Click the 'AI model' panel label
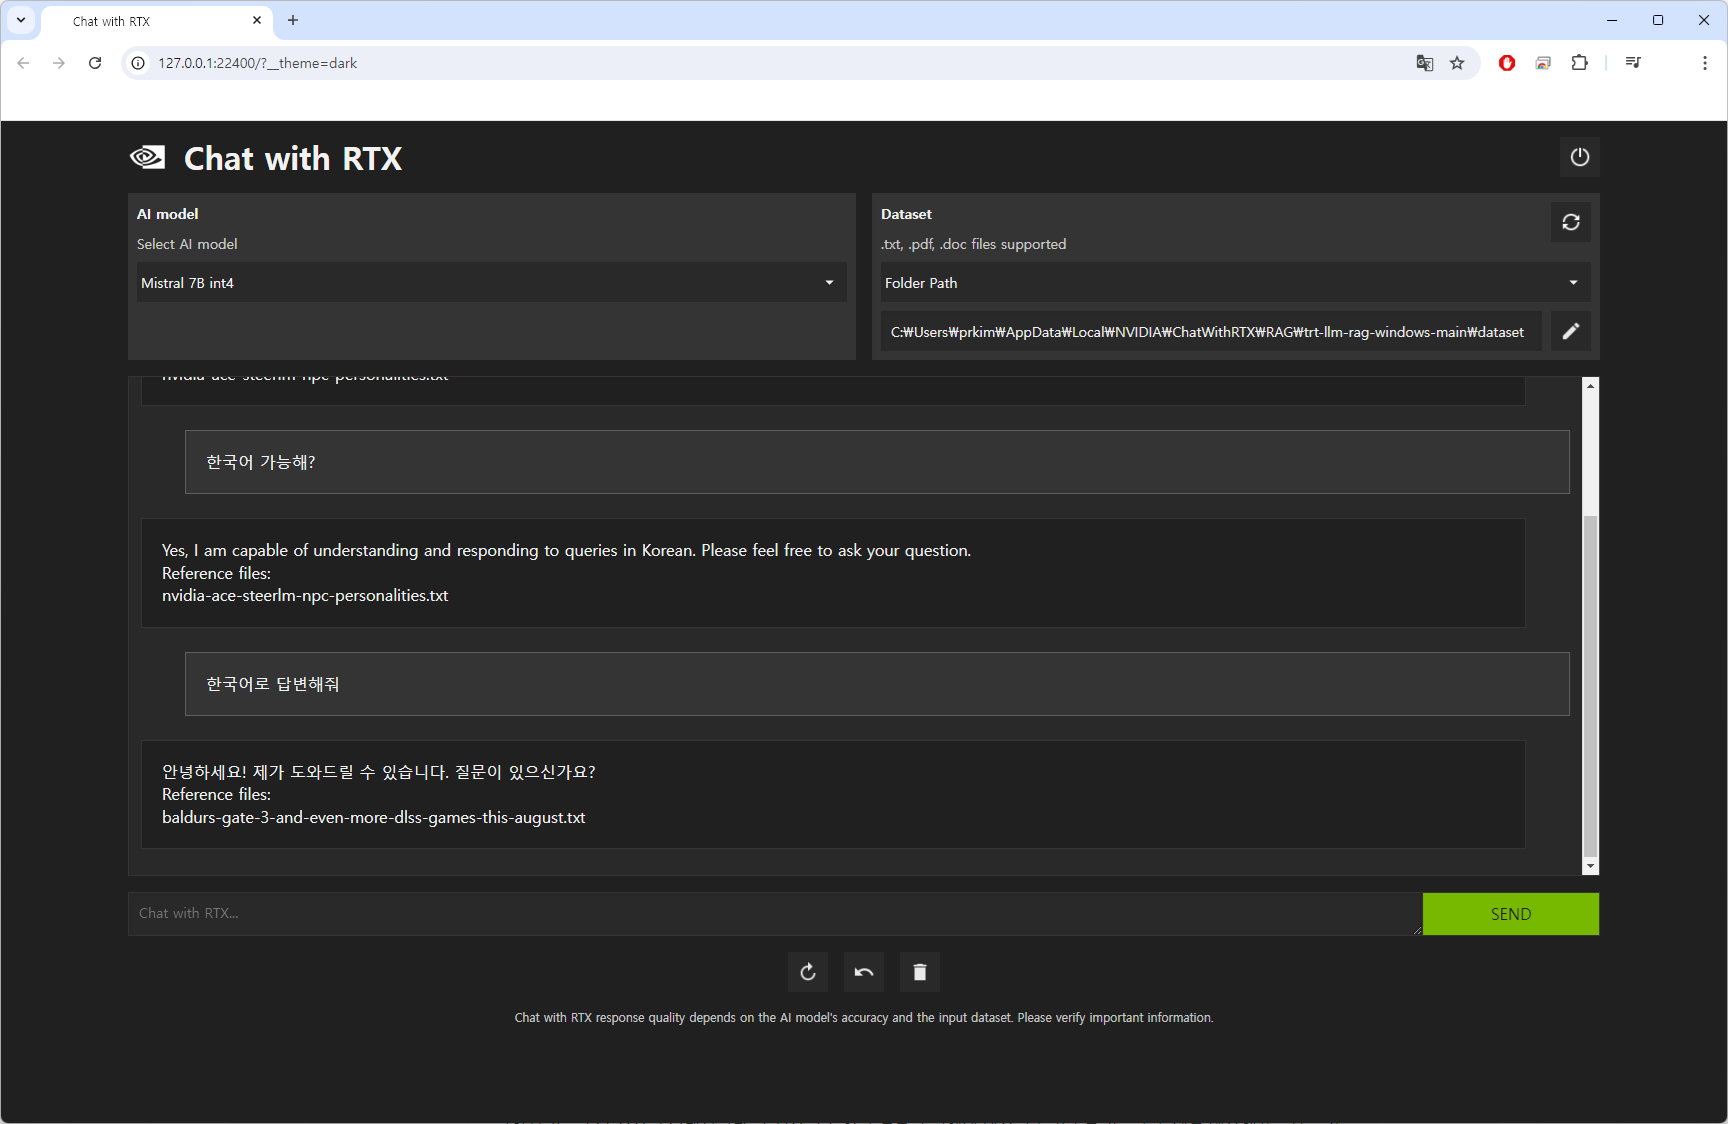 [168, 214]
